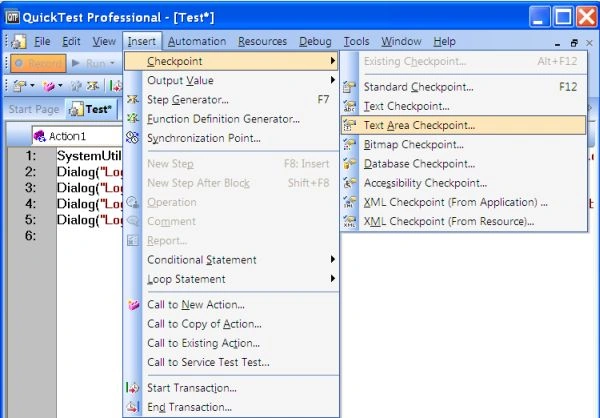Expand the Checkpoint submenu

(231, 61)
